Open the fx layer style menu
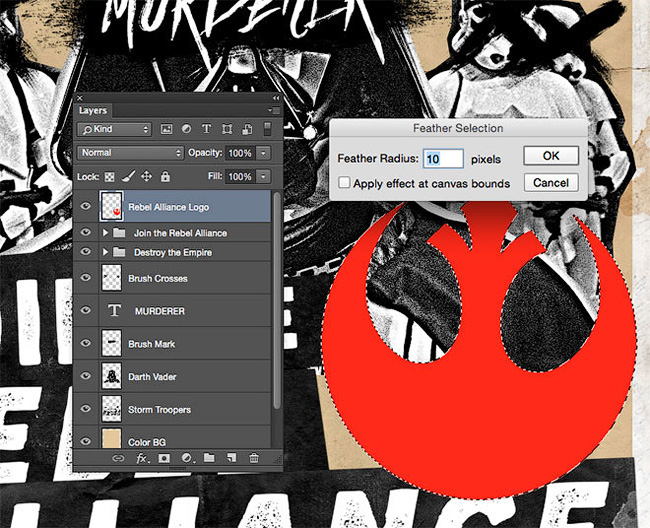The width and height of the screenshot is (650, 528). click(142, 458)
